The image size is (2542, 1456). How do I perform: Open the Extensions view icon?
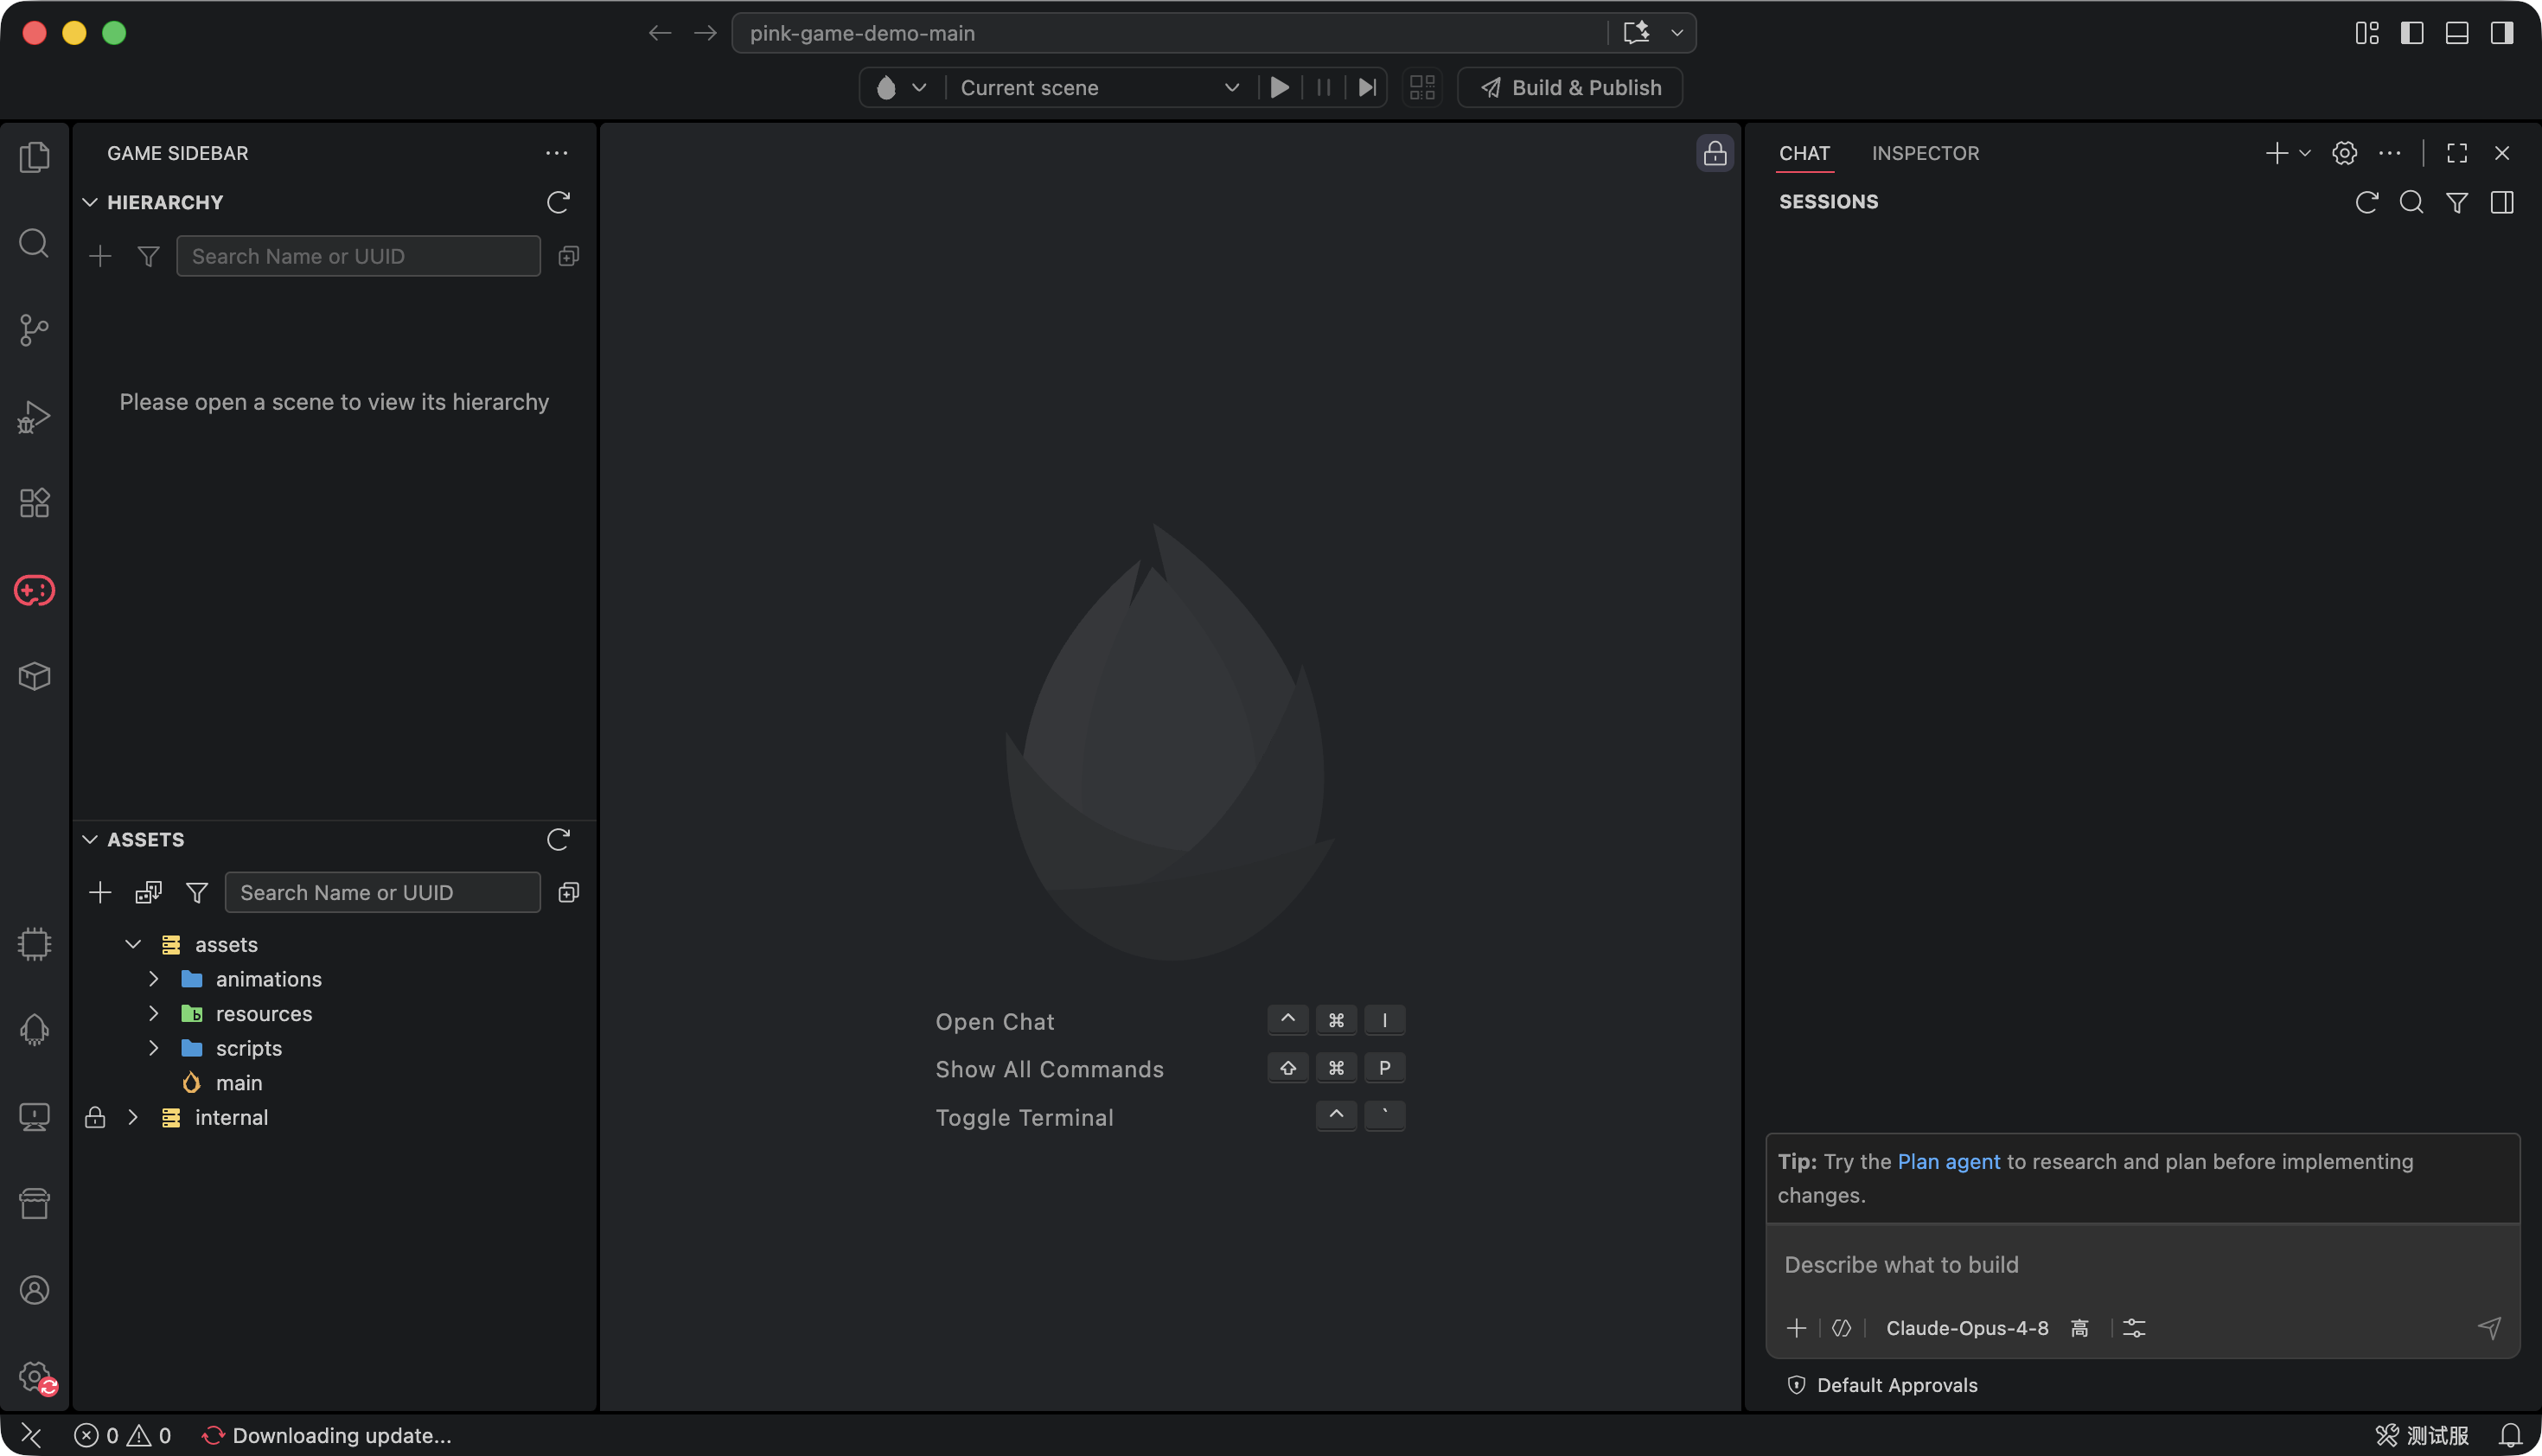pos(34,503)
